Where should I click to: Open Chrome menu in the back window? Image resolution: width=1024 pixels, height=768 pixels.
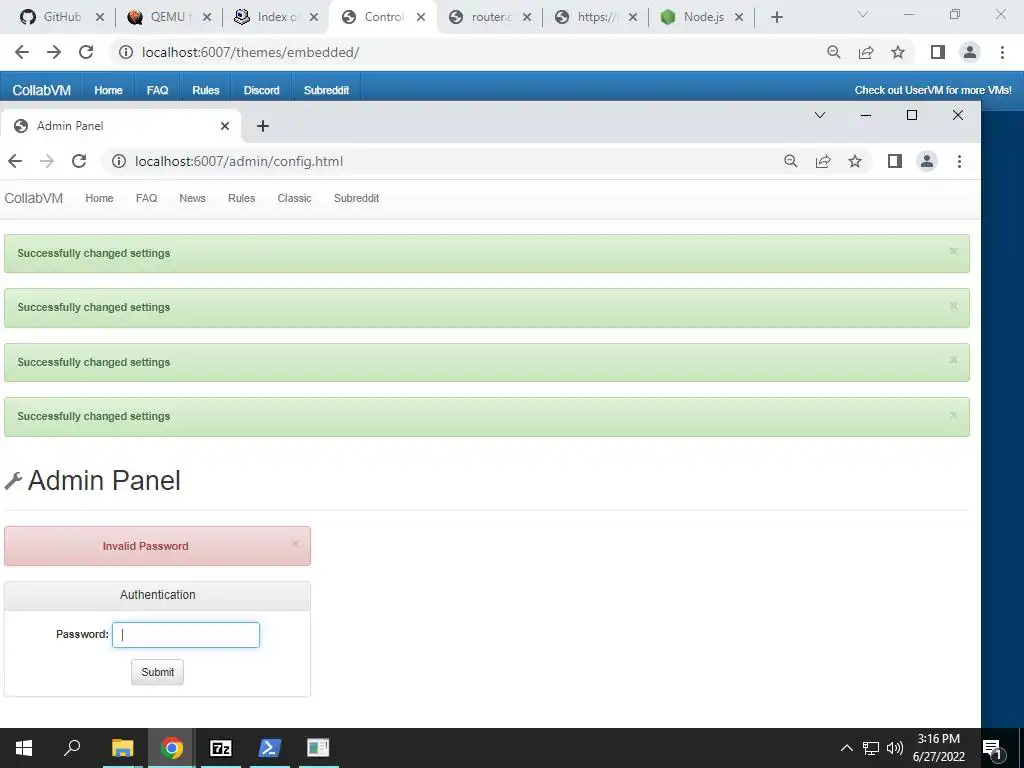[1002, 52]
